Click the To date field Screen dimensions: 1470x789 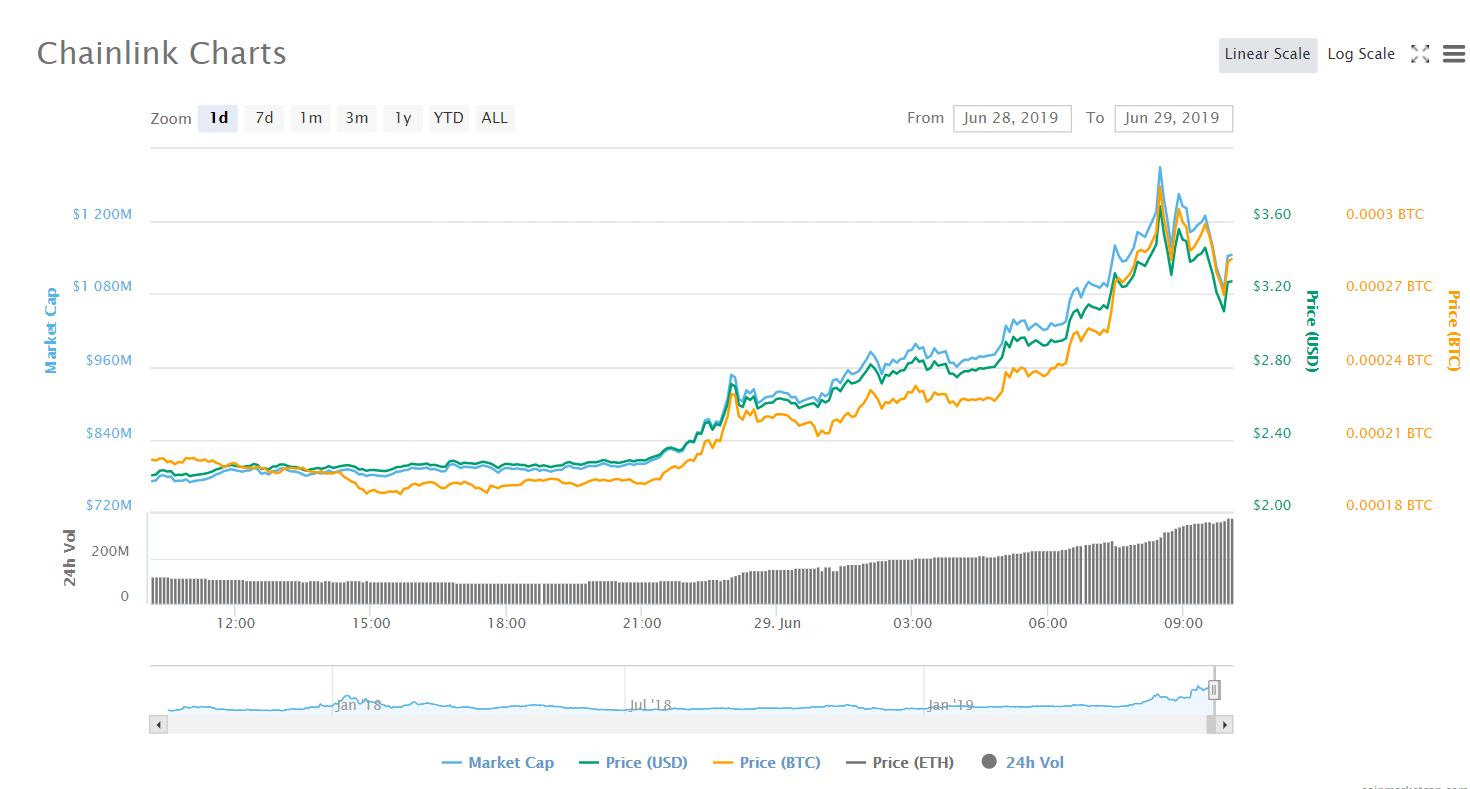[x=1173, y=118]
